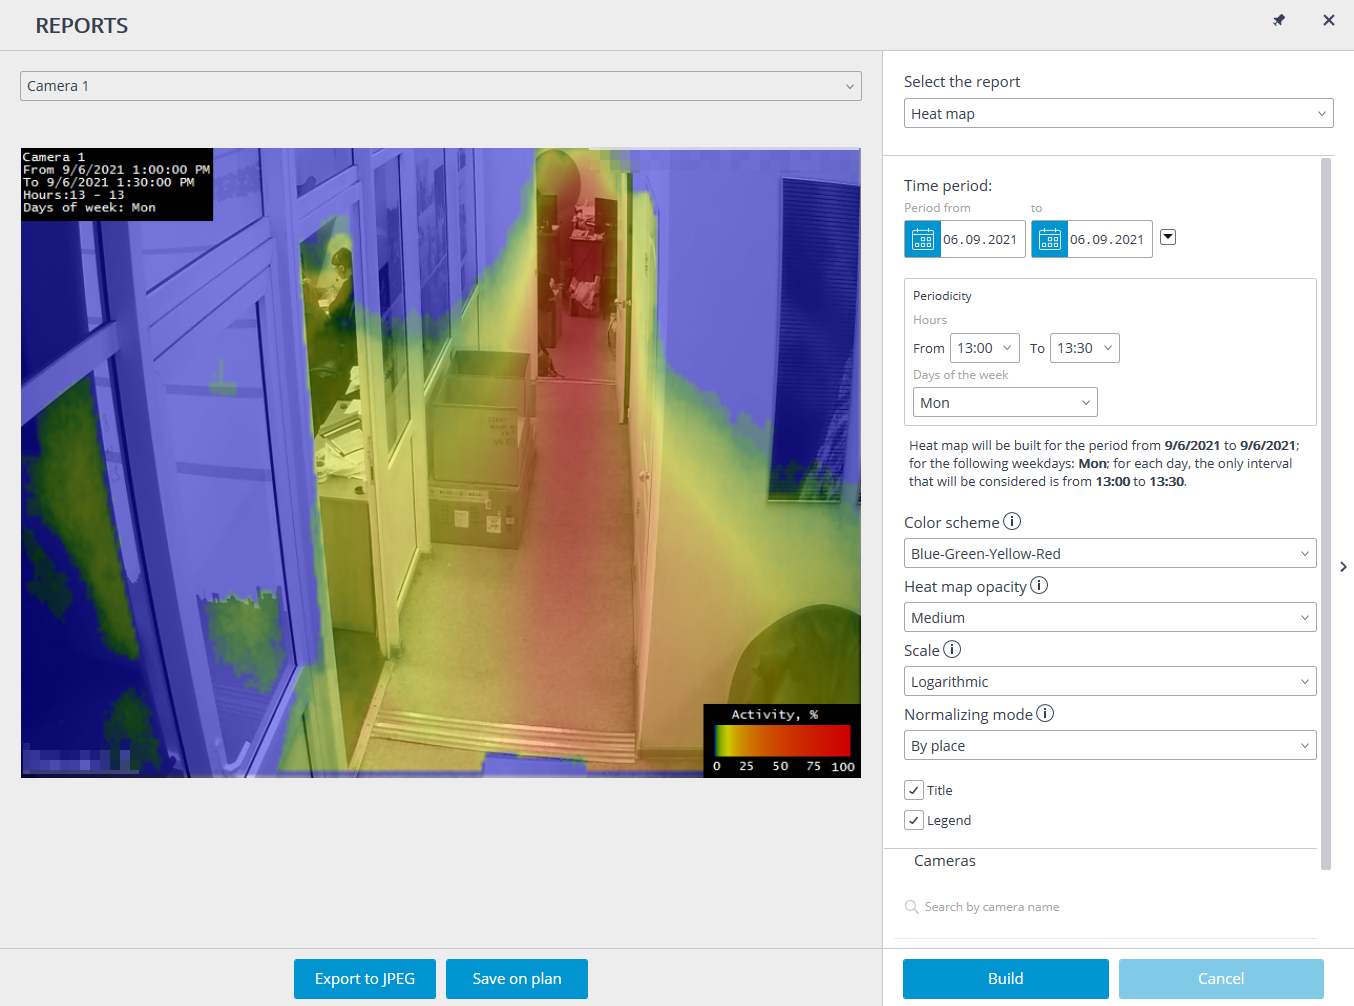
Task: Toggle the Legend checkbox
Action: [x=914, y=820]
